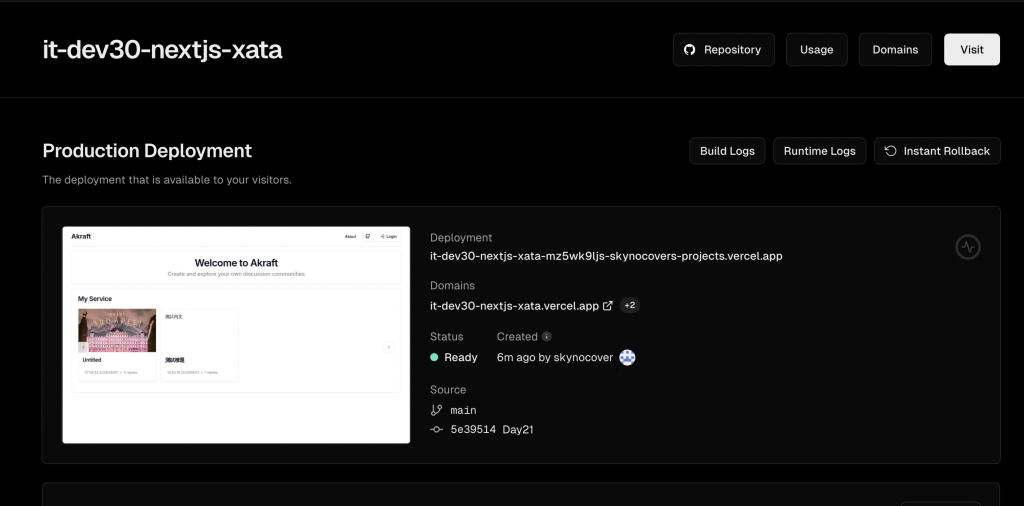
Task: Click the green Ready status indicator
Action: coord(435,358)
